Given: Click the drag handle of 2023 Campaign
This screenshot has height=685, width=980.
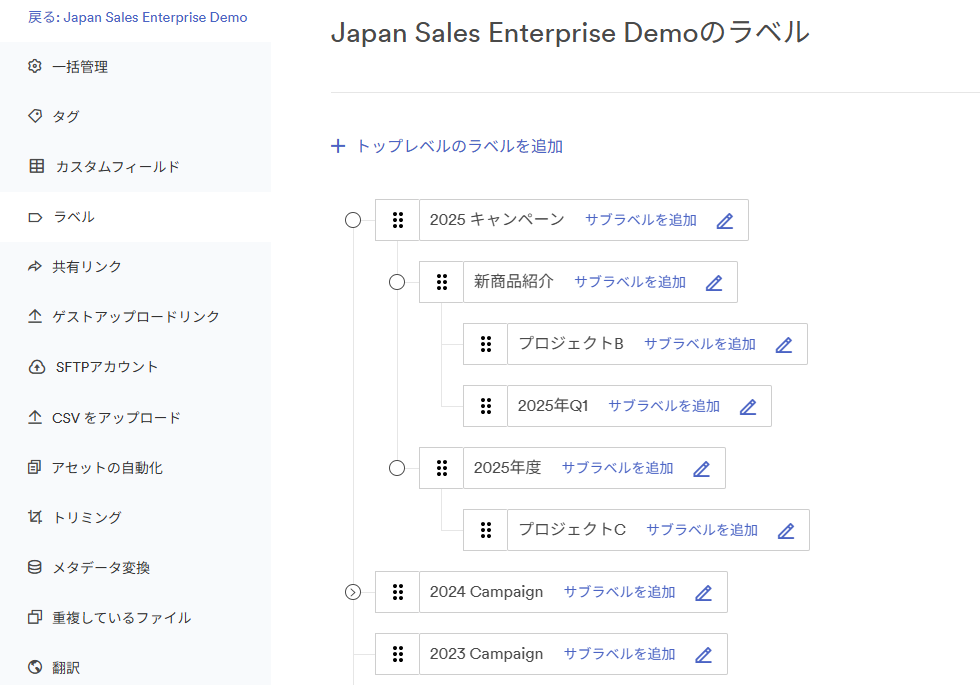Looking at the screenshot, I should coord(398,654).
